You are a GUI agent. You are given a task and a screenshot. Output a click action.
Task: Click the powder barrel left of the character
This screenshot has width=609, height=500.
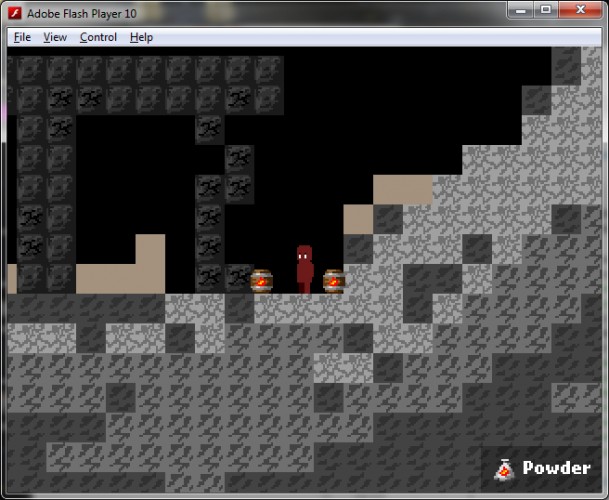click(x=261, y=281)
